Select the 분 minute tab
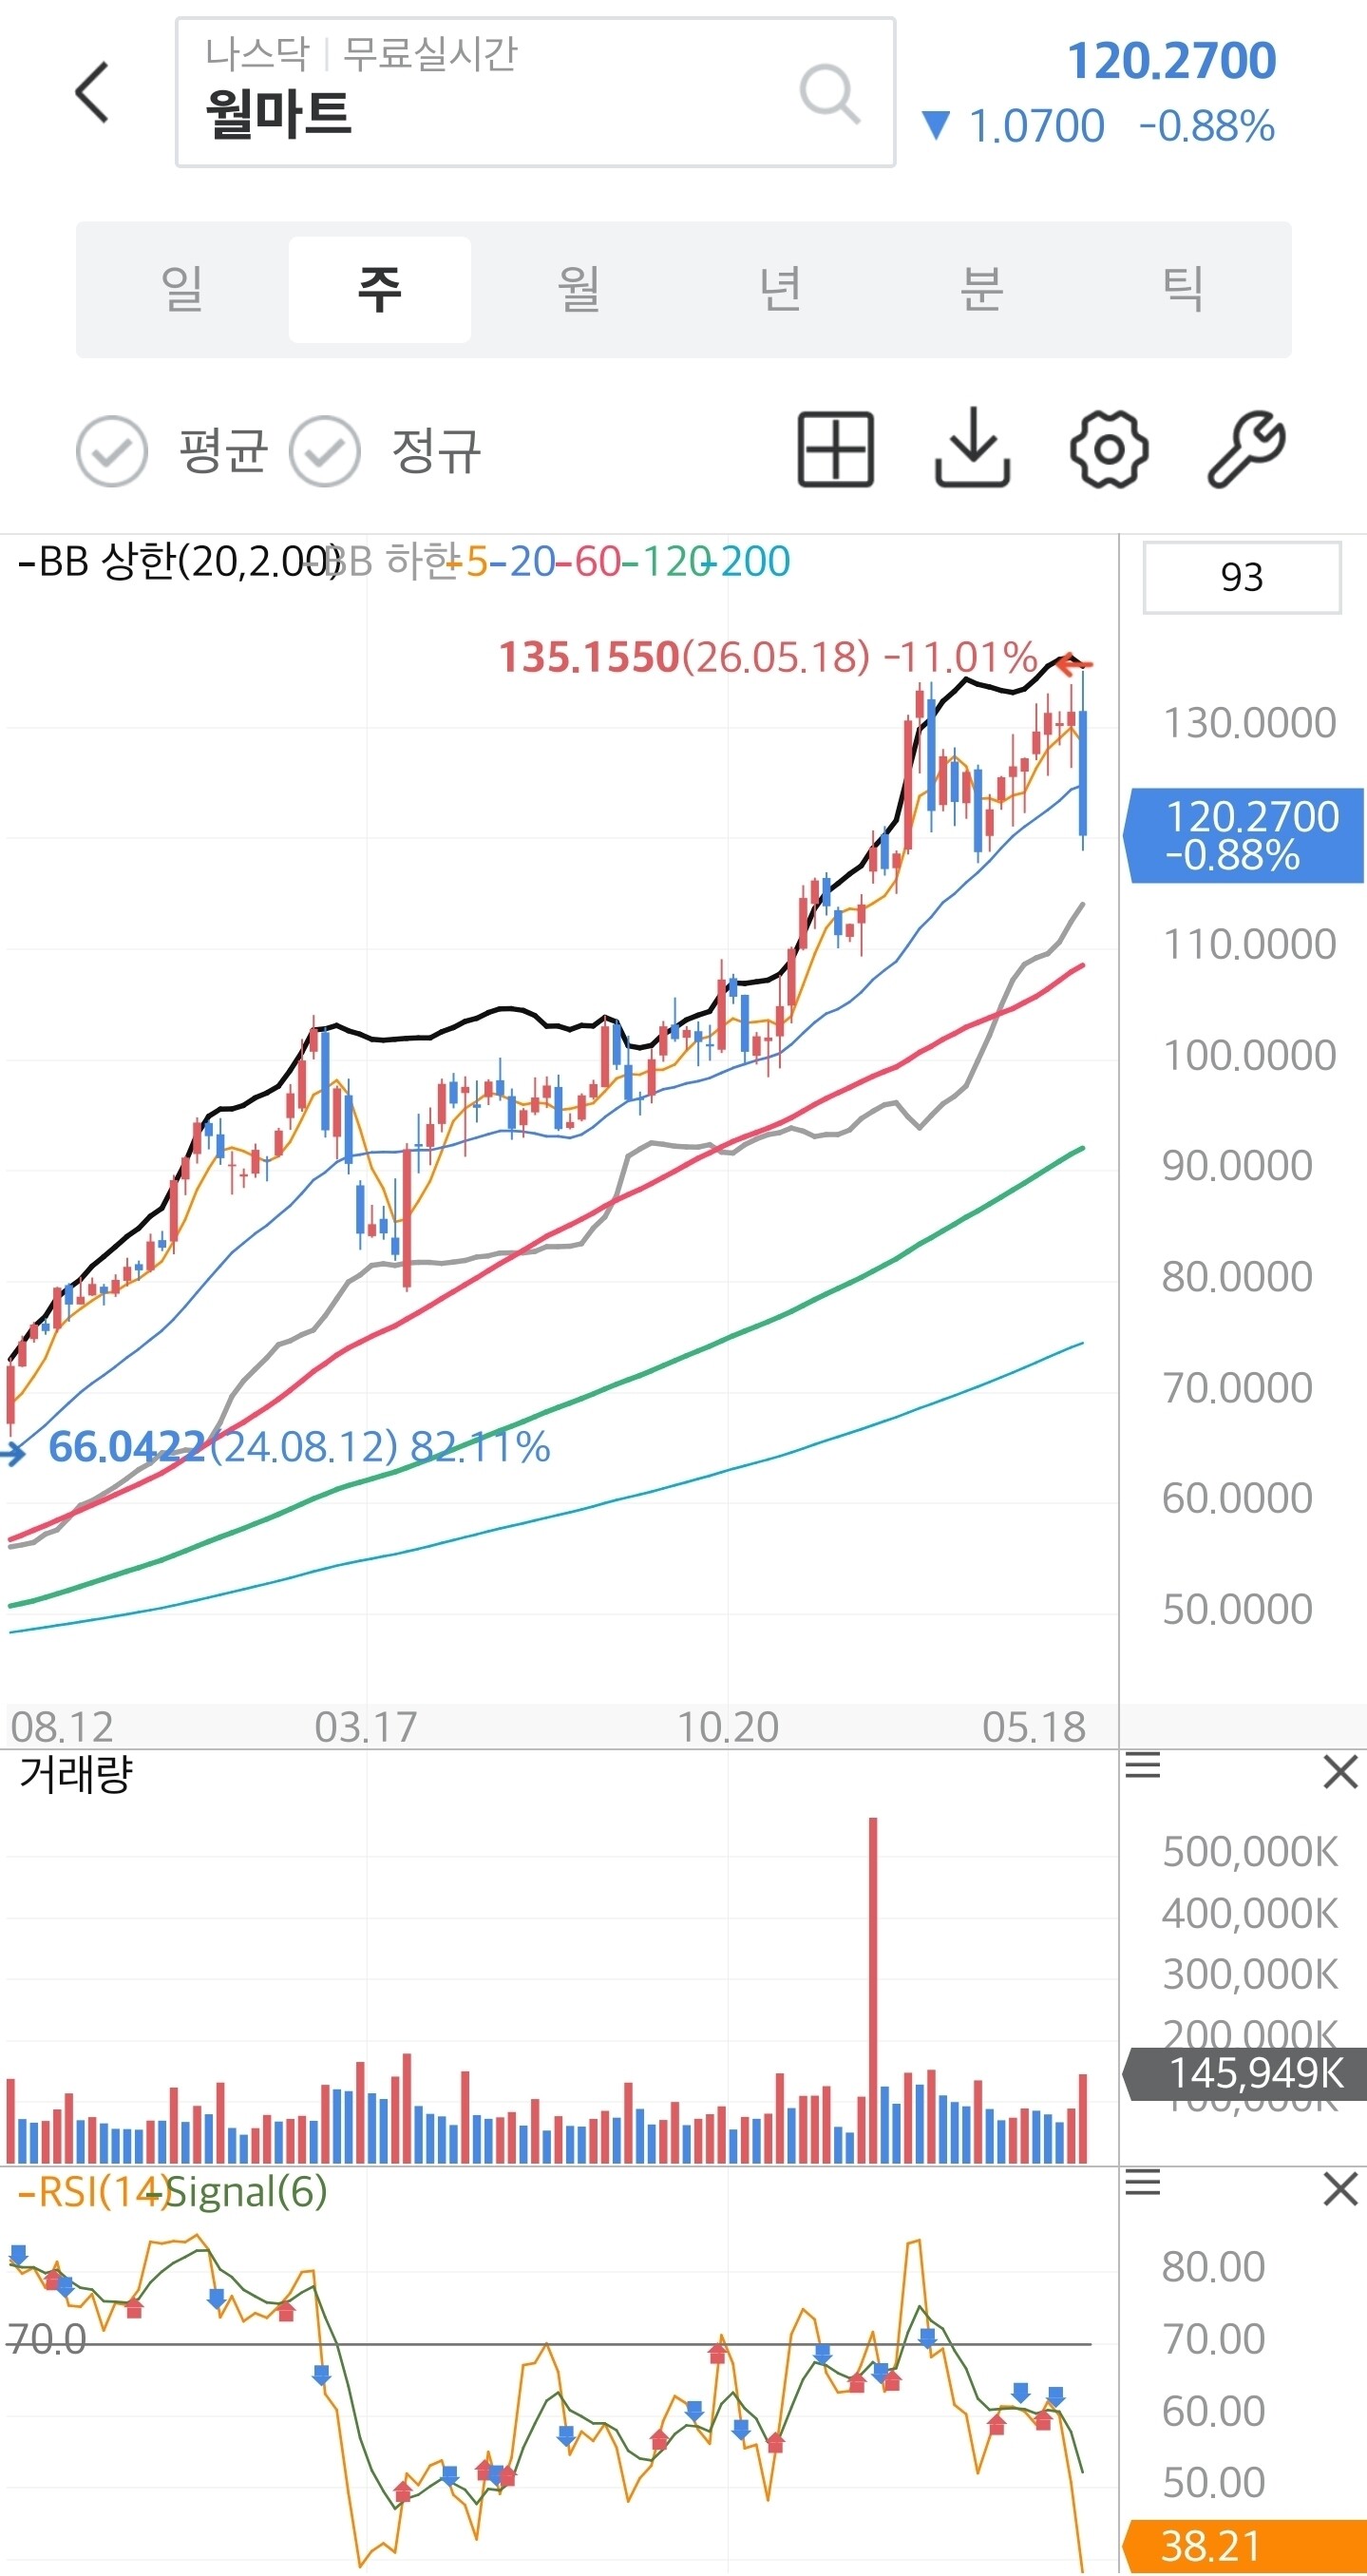 (981, 290)
